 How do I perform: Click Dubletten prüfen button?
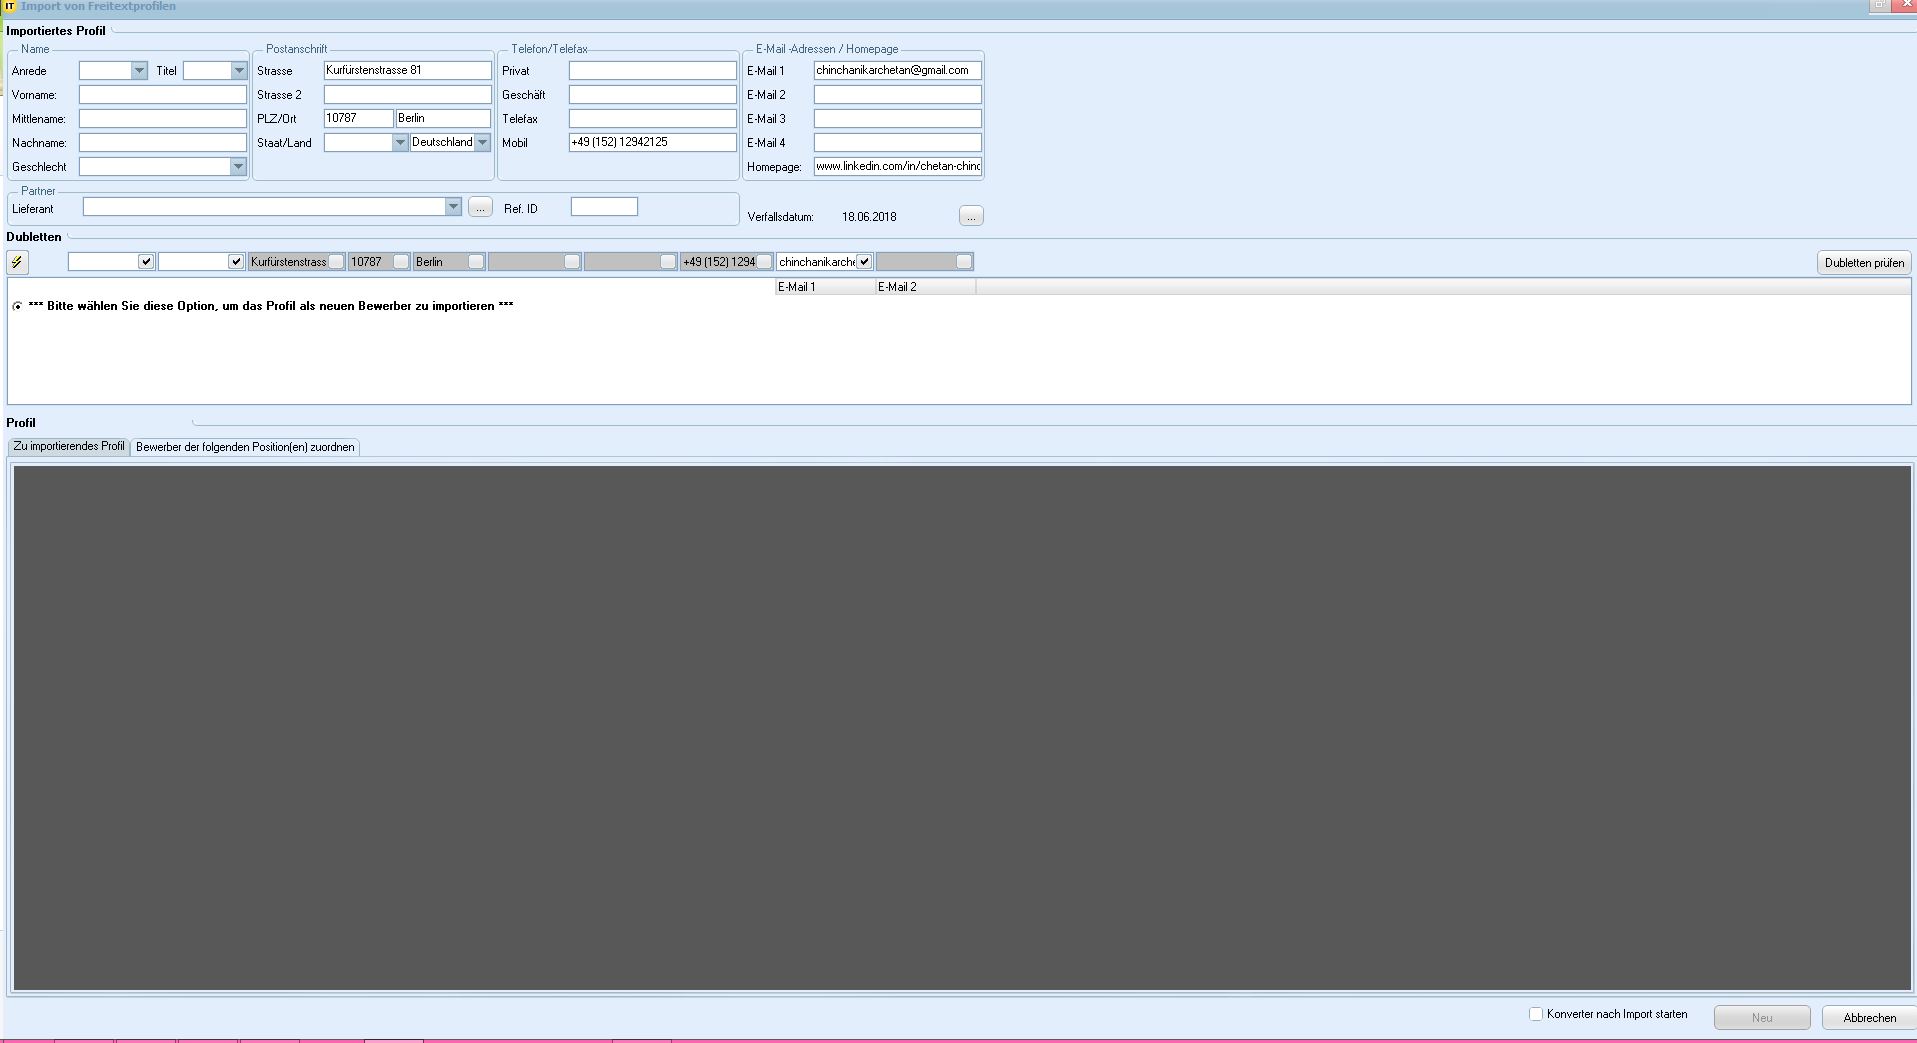tap(1864, 263)
